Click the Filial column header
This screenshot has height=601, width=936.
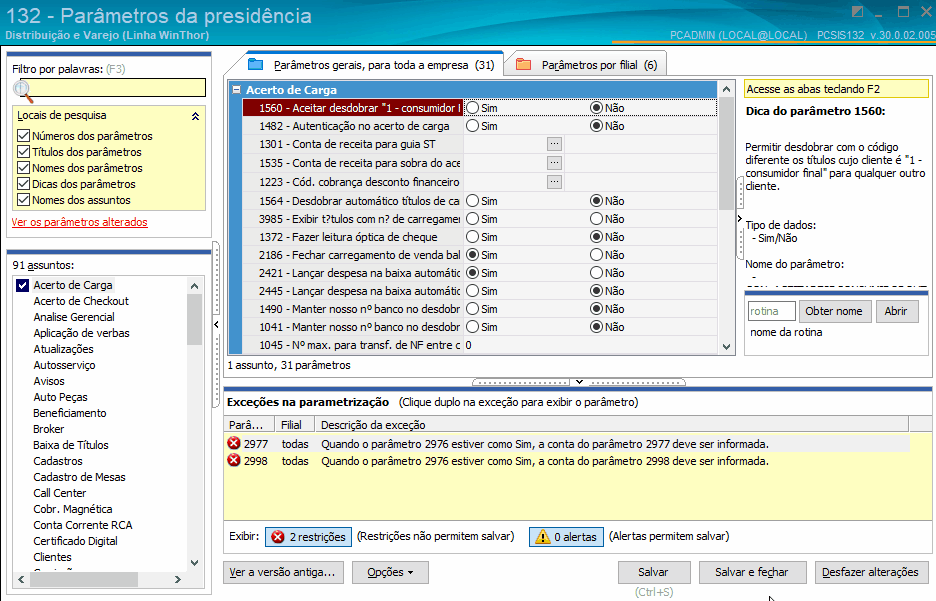point(294,424)
